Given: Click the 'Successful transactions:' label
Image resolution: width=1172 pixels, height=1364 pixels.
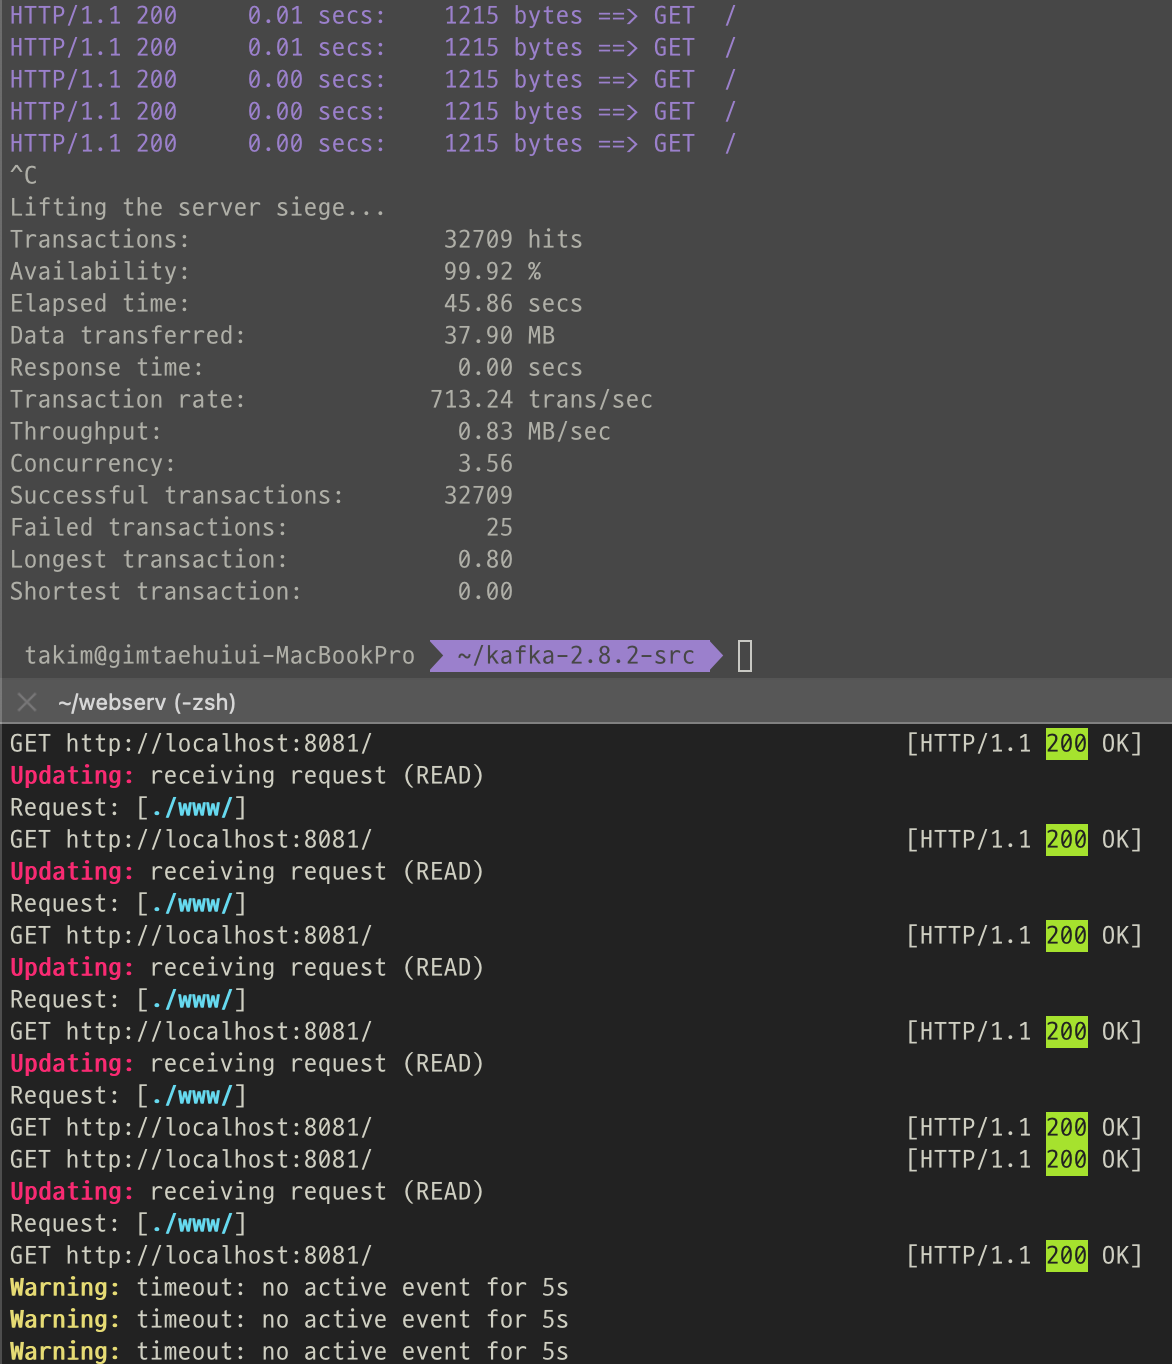Looking at the screenshot, I should (176, 496).
